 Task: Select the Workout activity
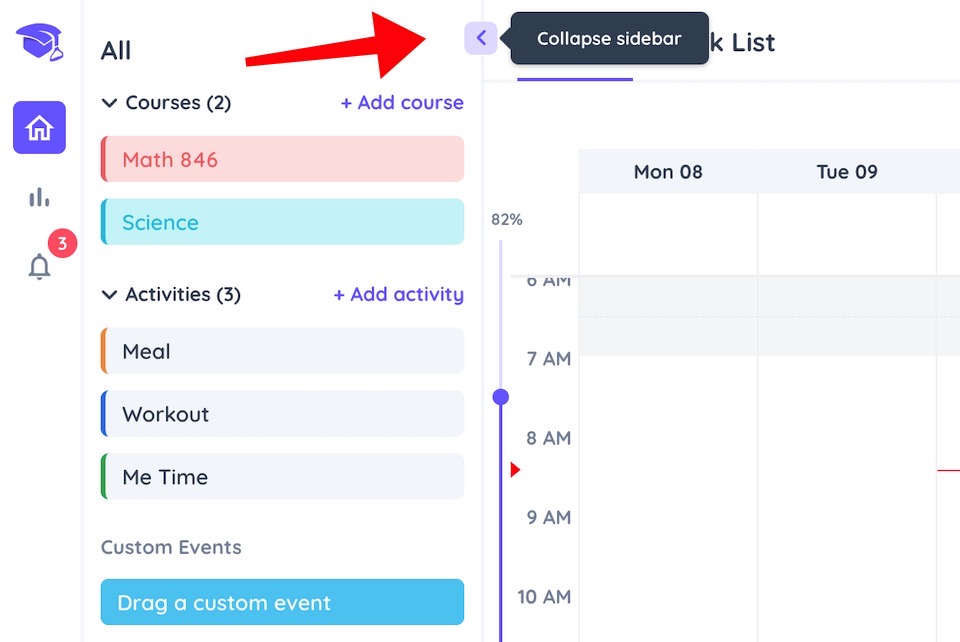click(x=282, y=414)
